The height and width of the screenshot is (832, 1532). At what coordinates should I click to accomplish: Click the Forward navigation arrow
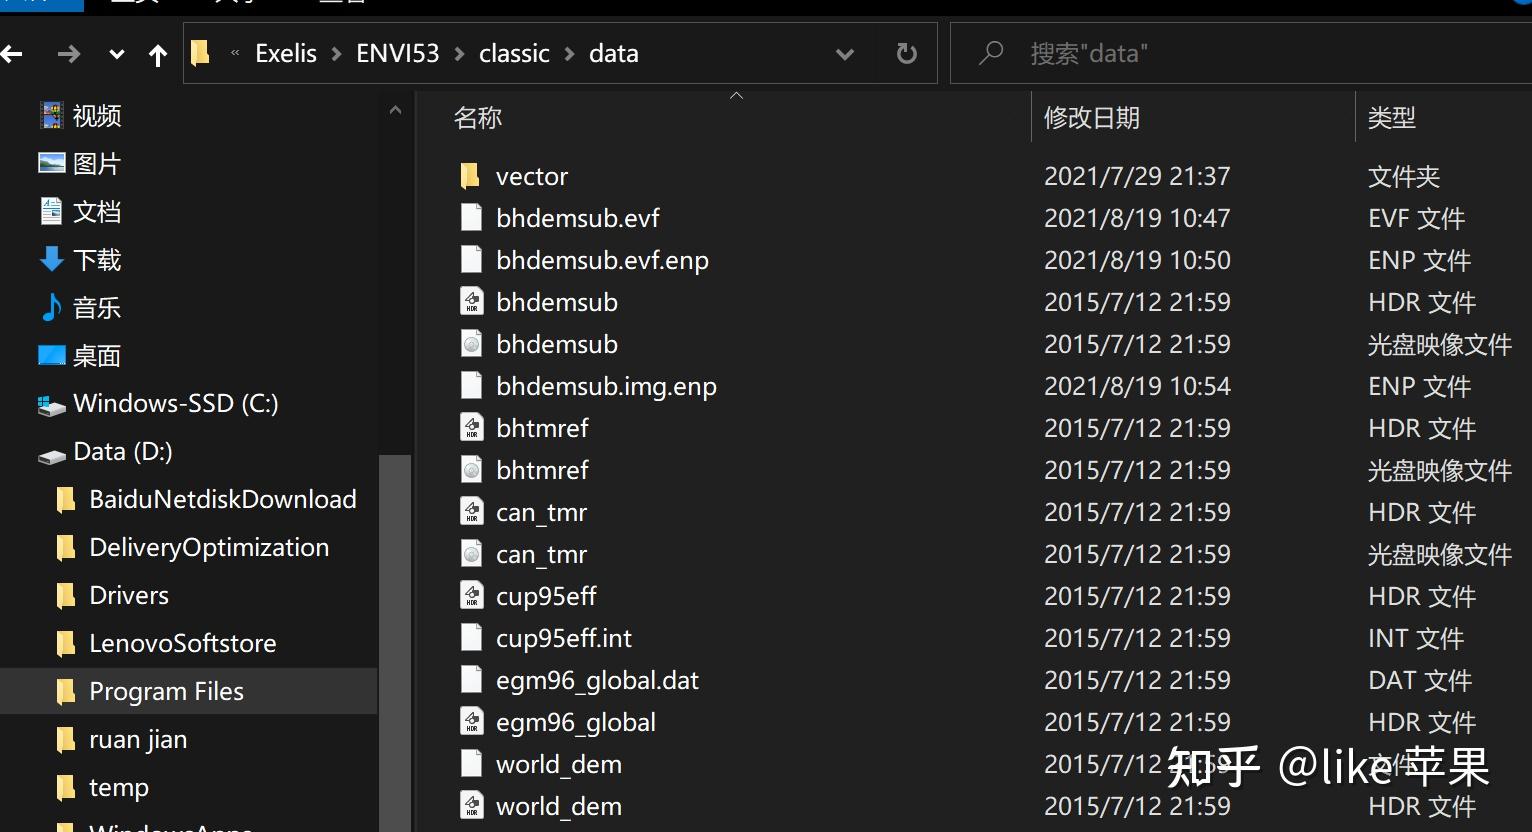pos(69,54)
